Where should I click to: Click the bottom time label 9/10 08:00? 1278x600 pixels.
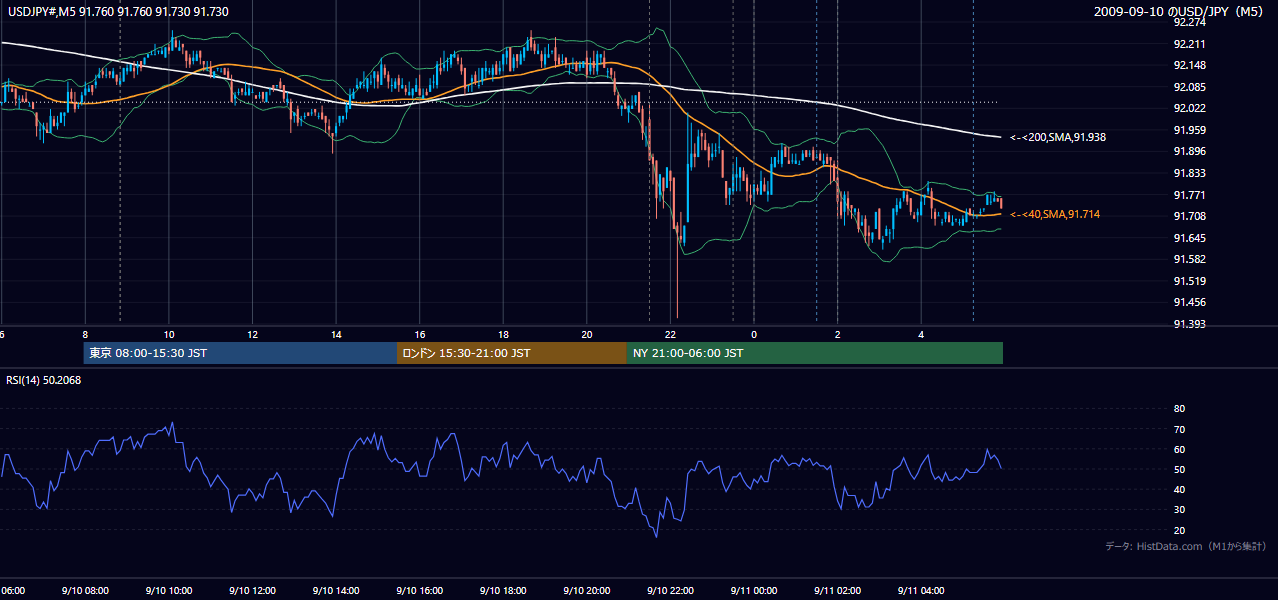[x=84, y=591]
